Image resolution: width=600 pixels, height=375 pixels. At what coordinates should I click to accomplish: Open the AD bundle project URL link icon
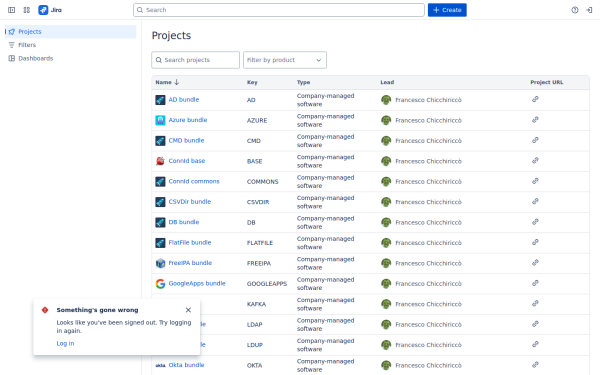click(535, 99)
